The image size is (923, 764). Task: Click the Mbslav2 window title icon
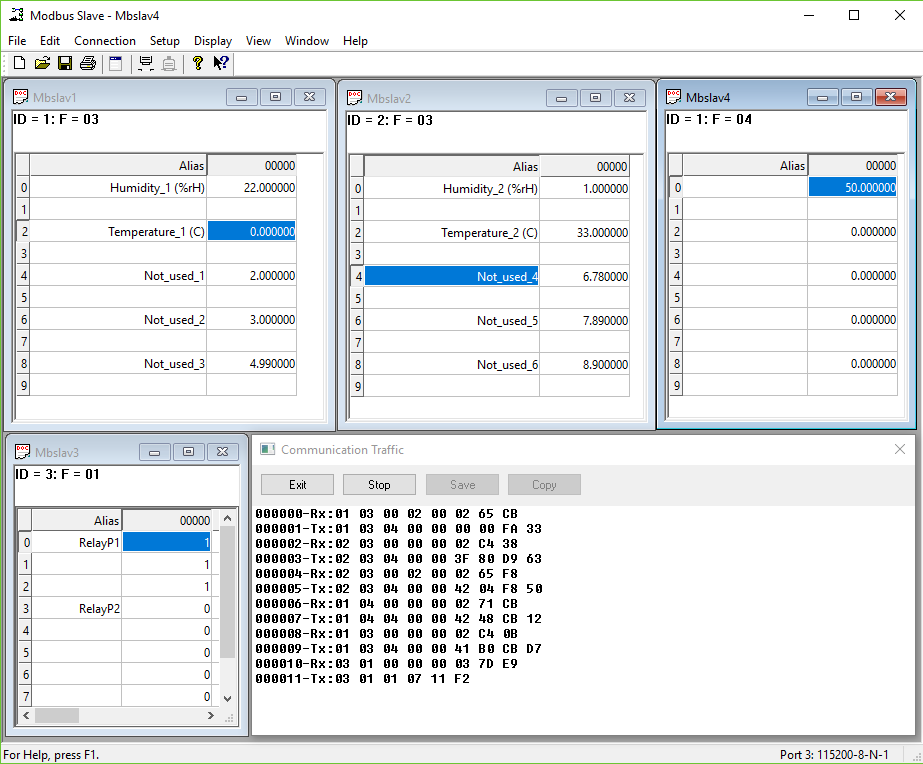click(354, 98)
